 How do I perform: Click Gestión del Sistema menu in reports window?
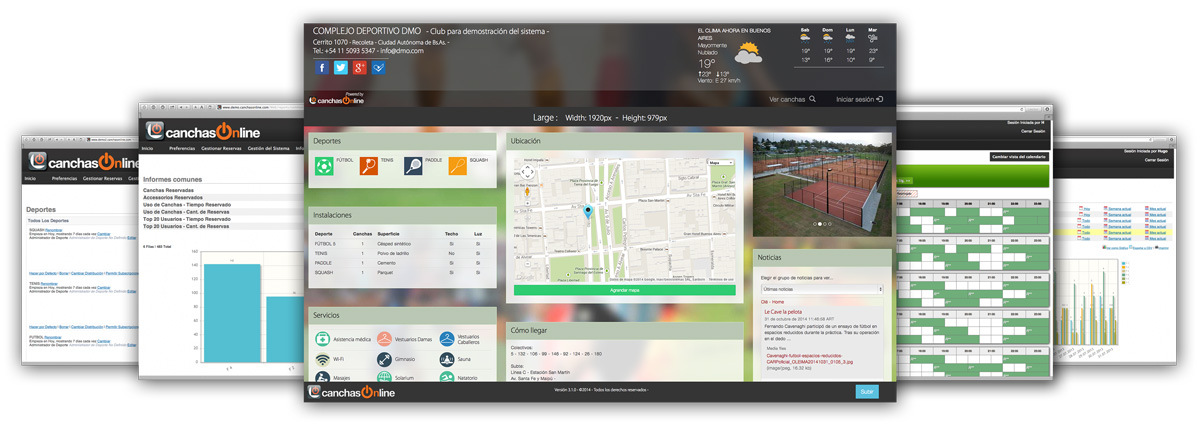click(x=268, y=148)
